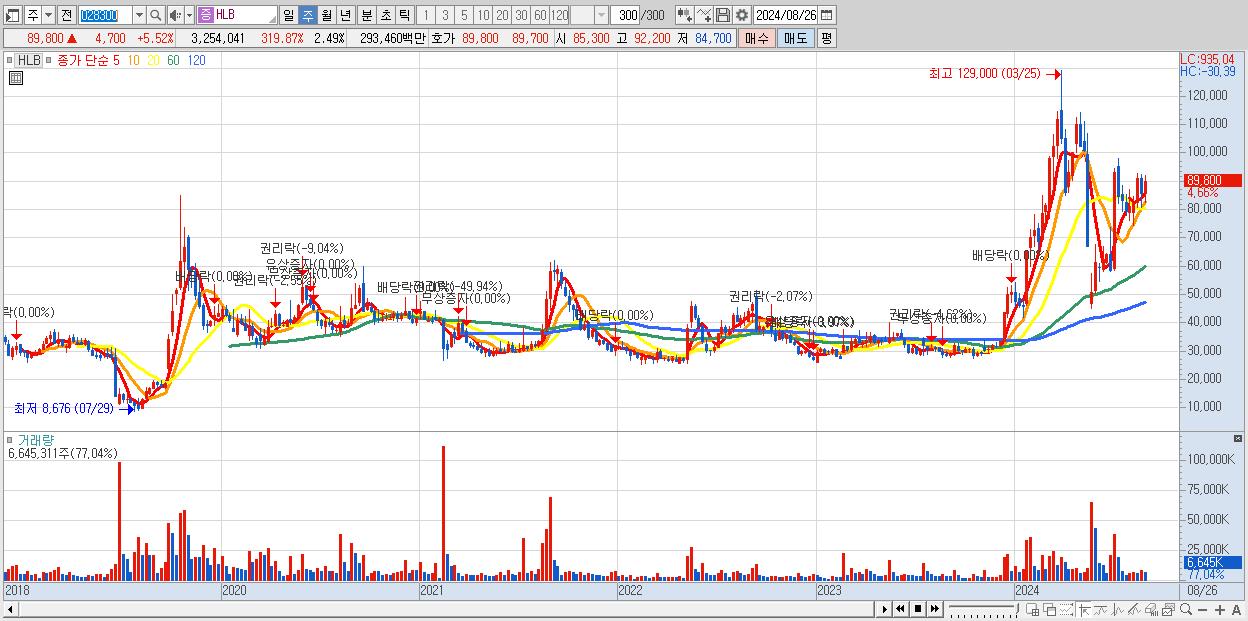Click the HLB stock name field
The image size is (1248, 621).
coord(246,15)
